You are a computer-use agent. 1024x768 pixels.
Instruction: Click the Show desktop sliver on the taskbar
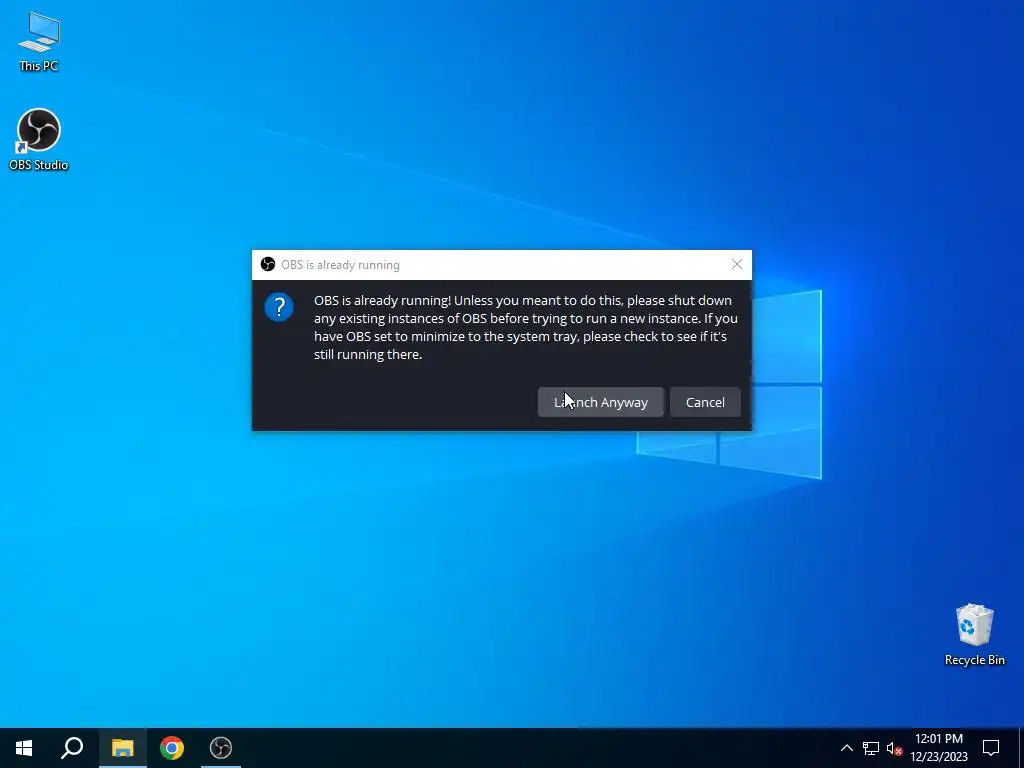[x=1021, y=748]
